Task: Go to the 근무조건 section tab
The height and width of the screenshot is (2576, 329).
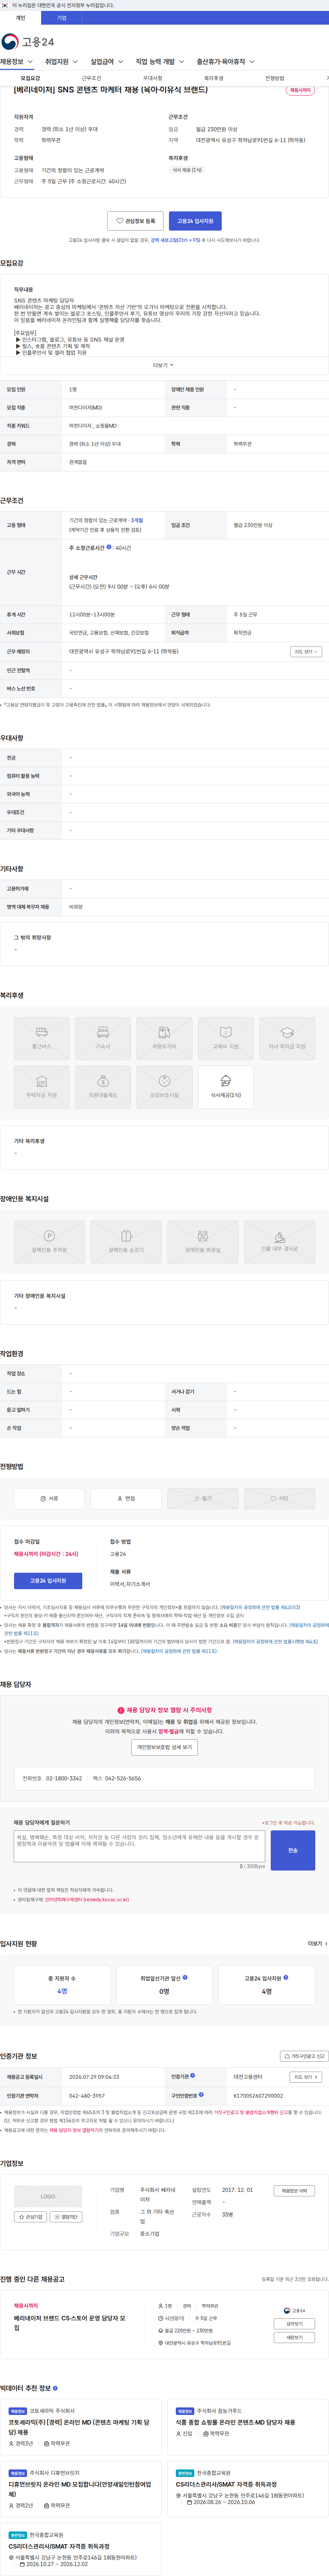Action: coord(91,78)
